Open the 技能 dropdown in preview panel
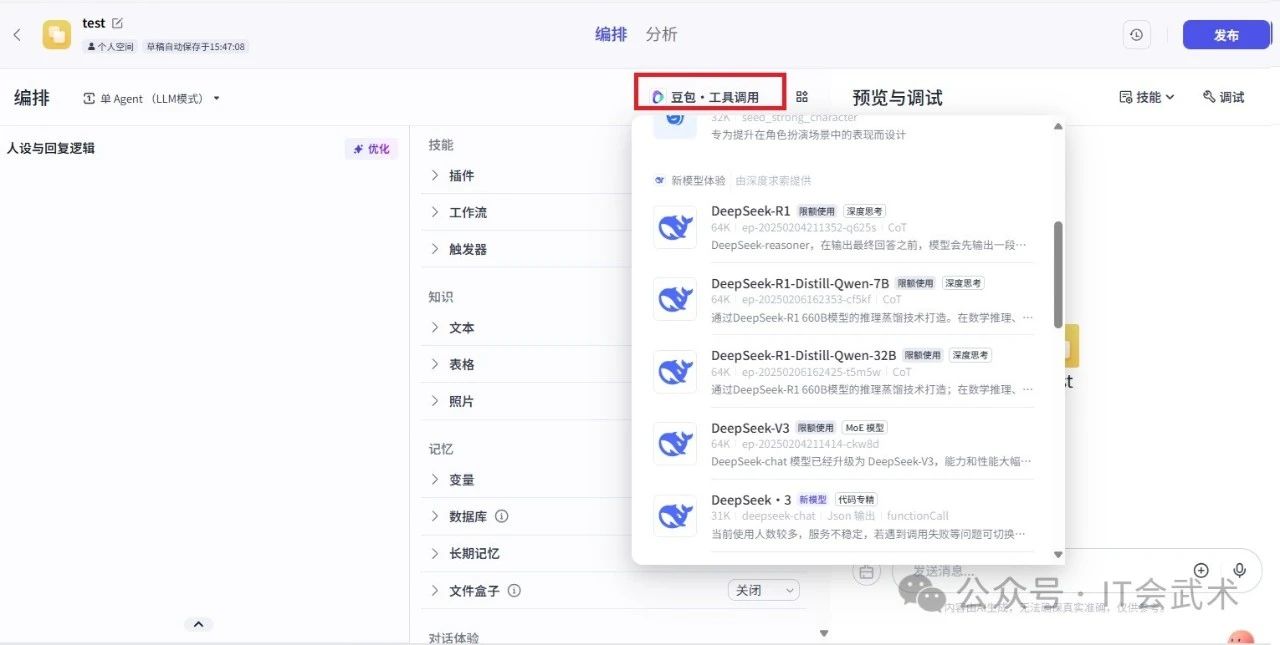1280x645 pixels. point(1147,97)
